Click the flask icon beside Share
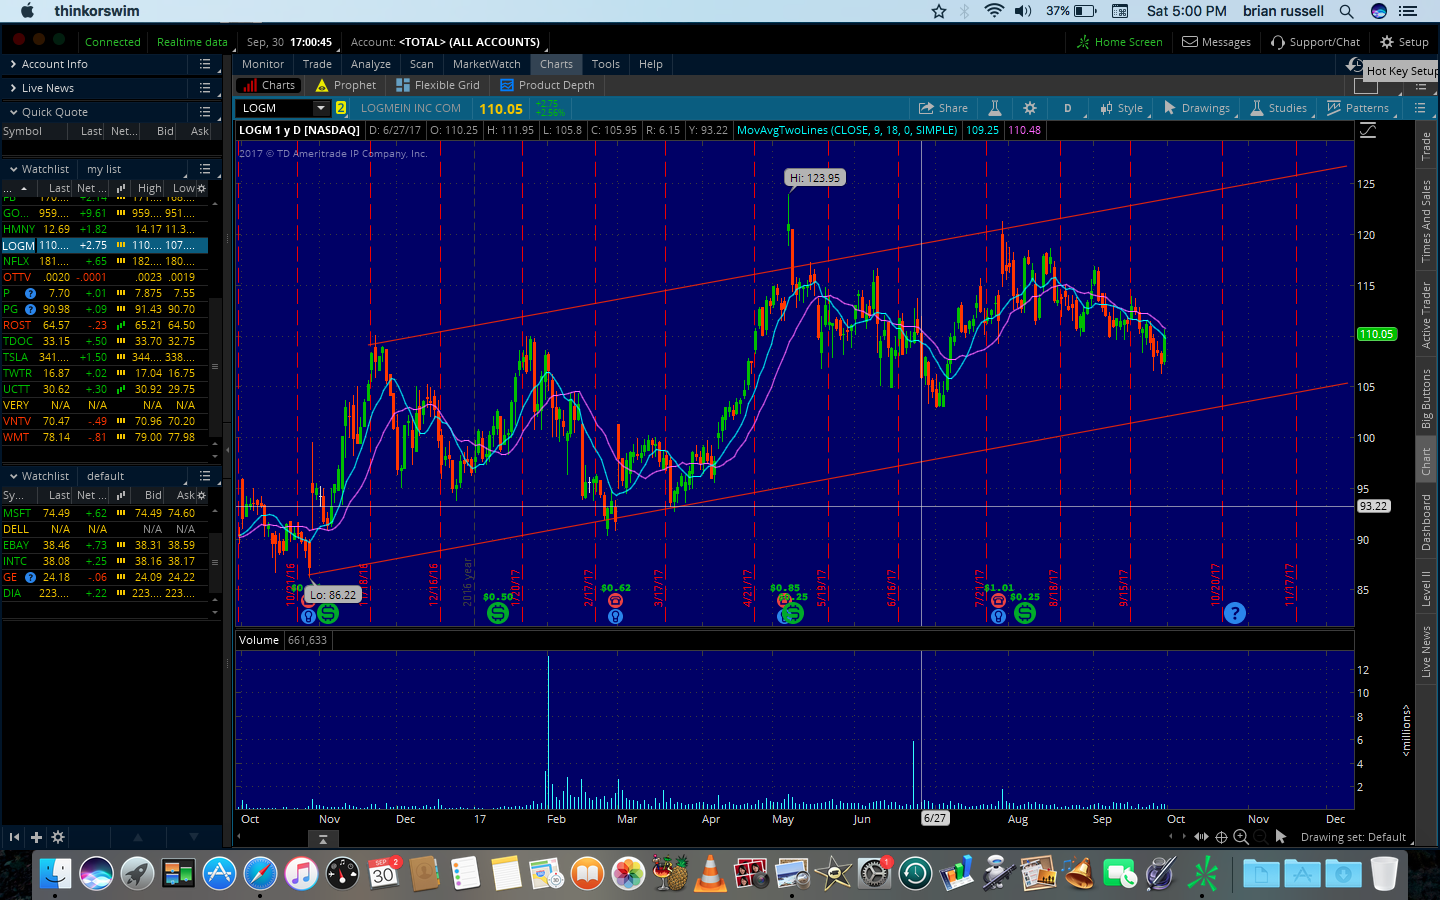The width and height of the screenshot is (1440, 900). click(995, 108)
